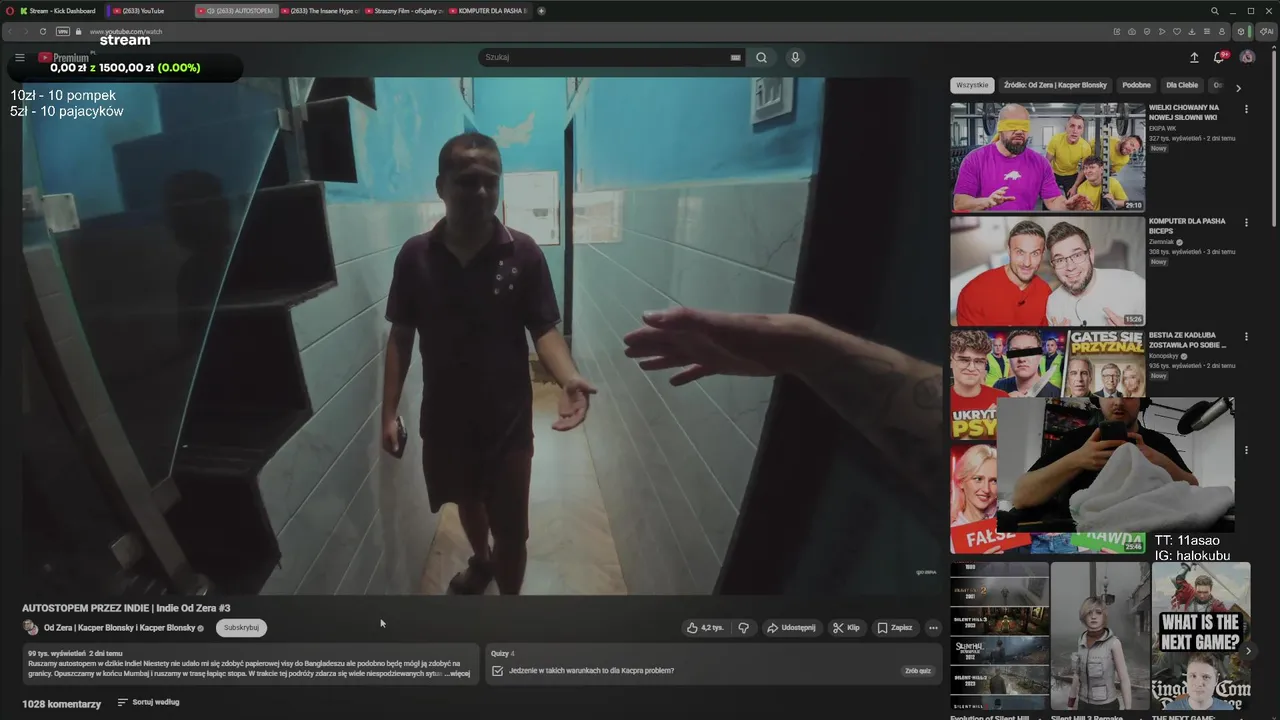Open the Evolution of Silent Hill short
This screenshot has height=720, width=1280.
(999, 636)
